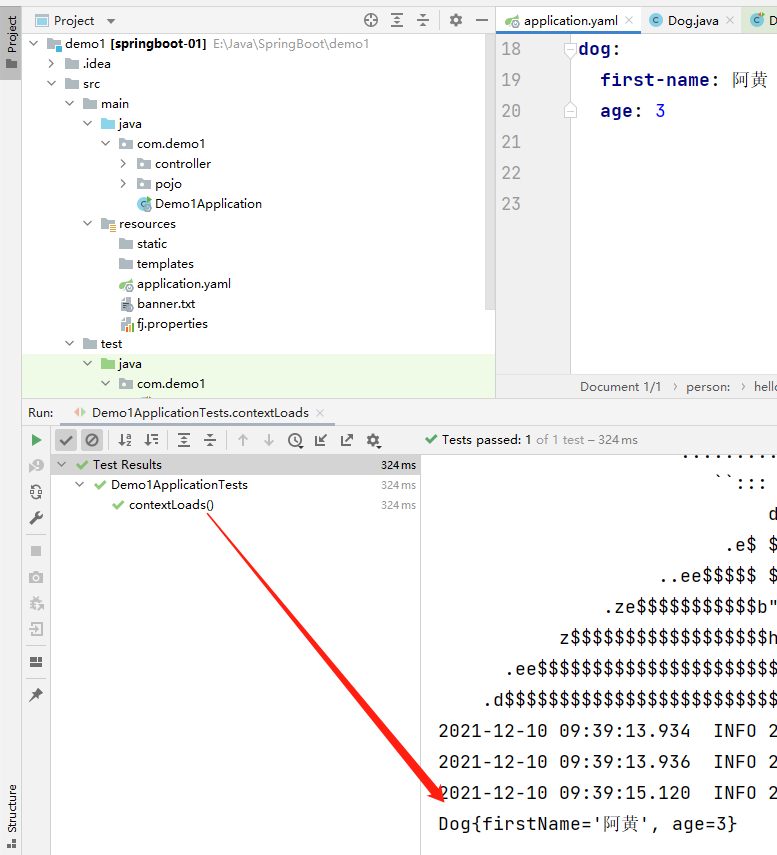Click person: breadcrumb in editor

708,387
